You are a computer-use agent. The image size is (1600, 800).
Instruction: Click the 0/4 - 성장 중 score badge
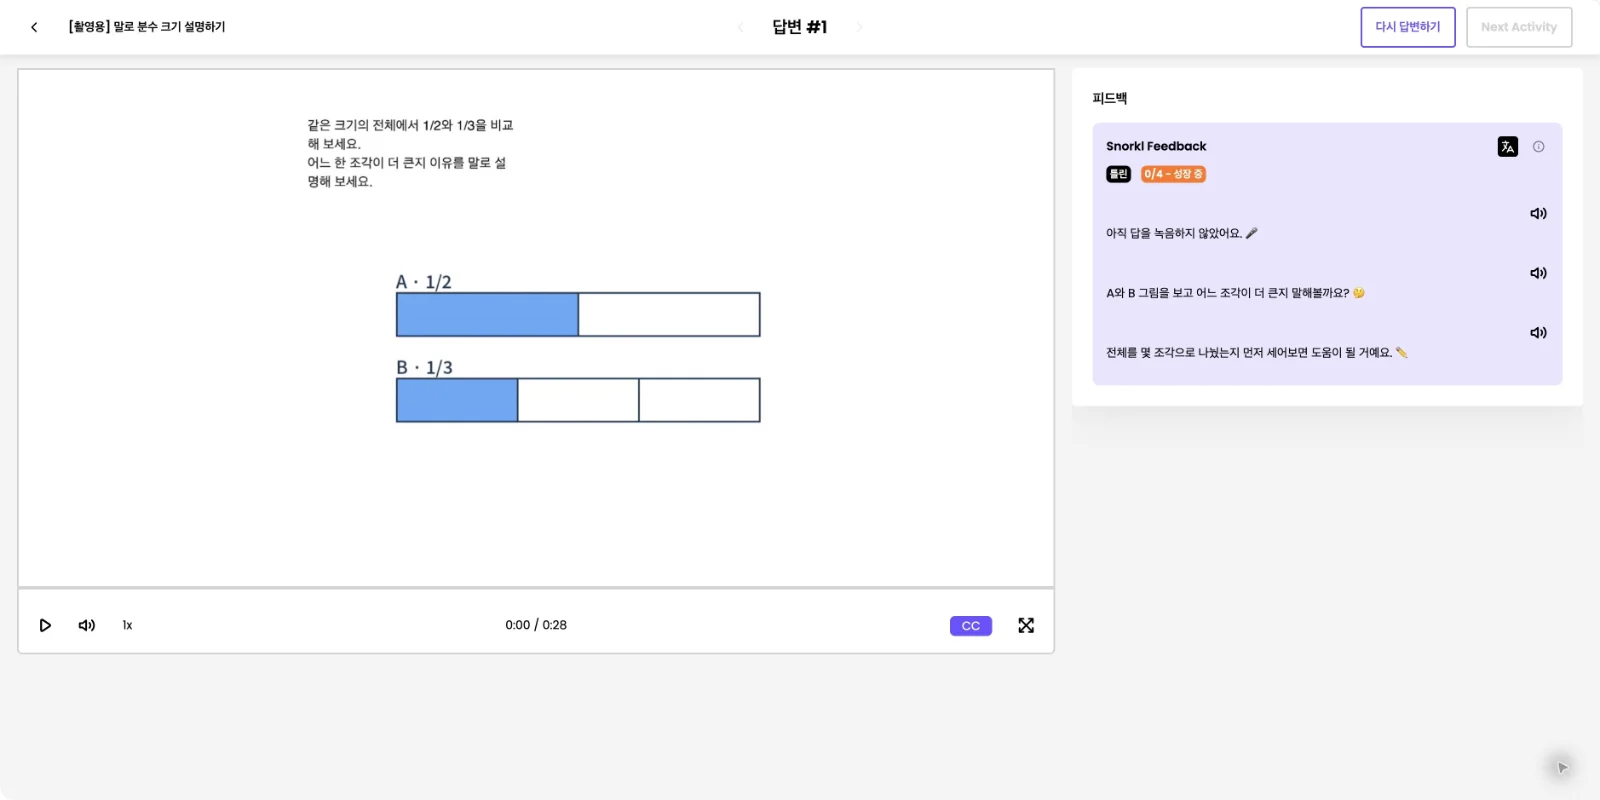[1173, 174]
